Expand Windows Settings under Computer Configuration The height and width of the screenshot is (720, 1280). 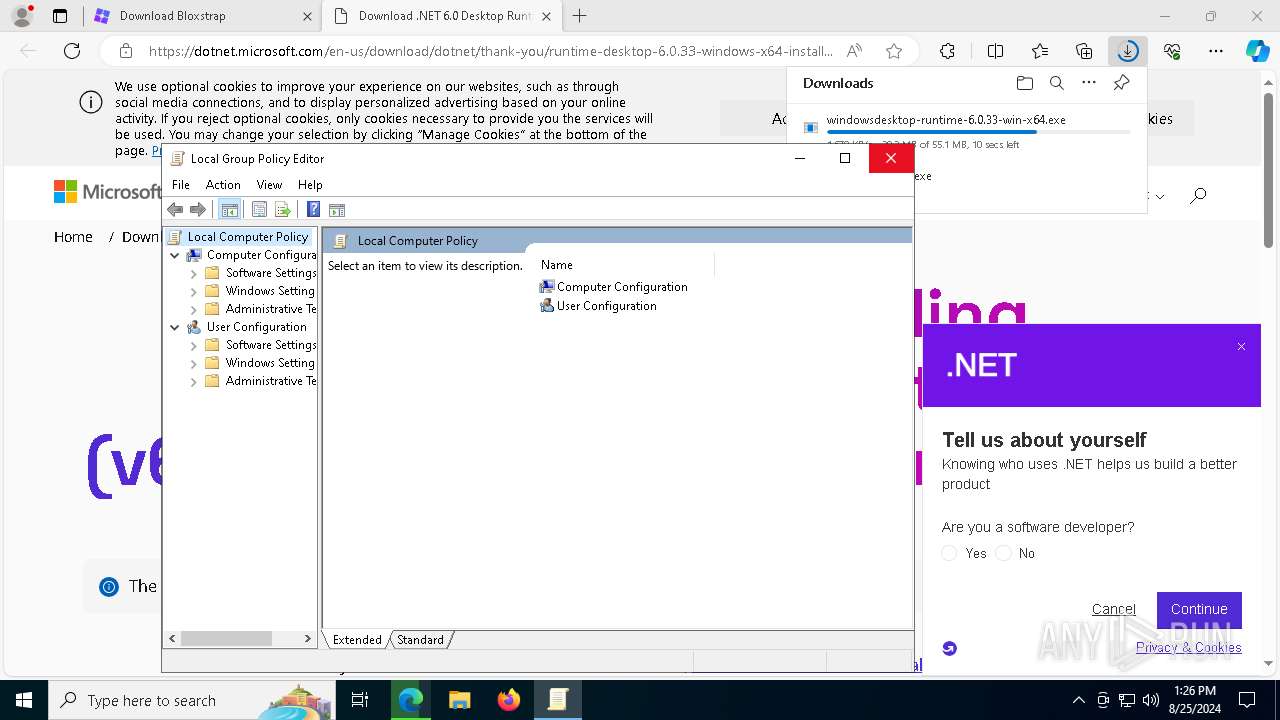coord(193,291)
